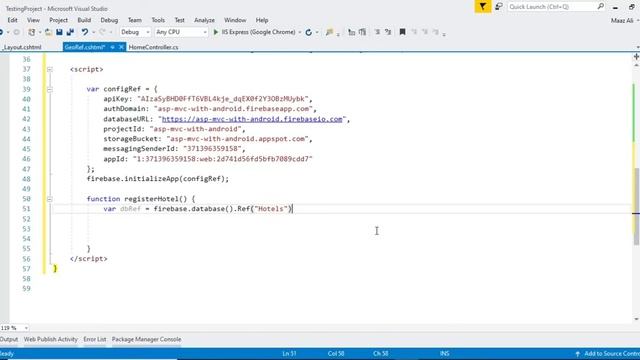Click the Navigate Forward toolbar icon
Viewport: 640px width, 360px height.
point(16,32)
